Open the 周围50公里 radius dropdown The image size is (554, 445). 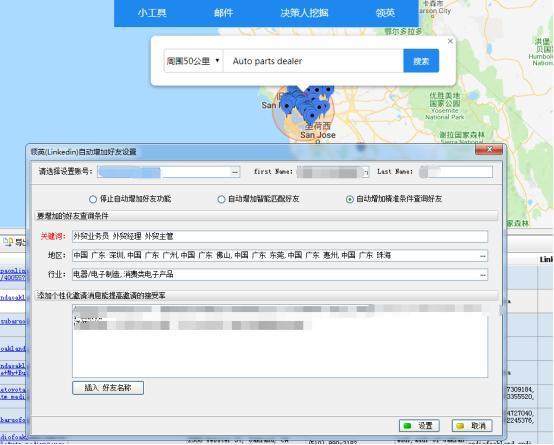pyautogui.click(x=193, y=61)
